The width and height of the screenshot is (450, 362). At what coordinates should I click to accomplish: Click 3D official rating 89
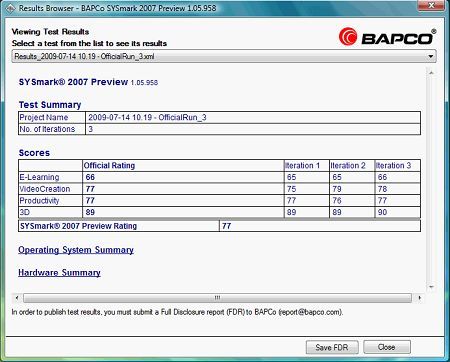pyautogui.click(x=90, y=212)
